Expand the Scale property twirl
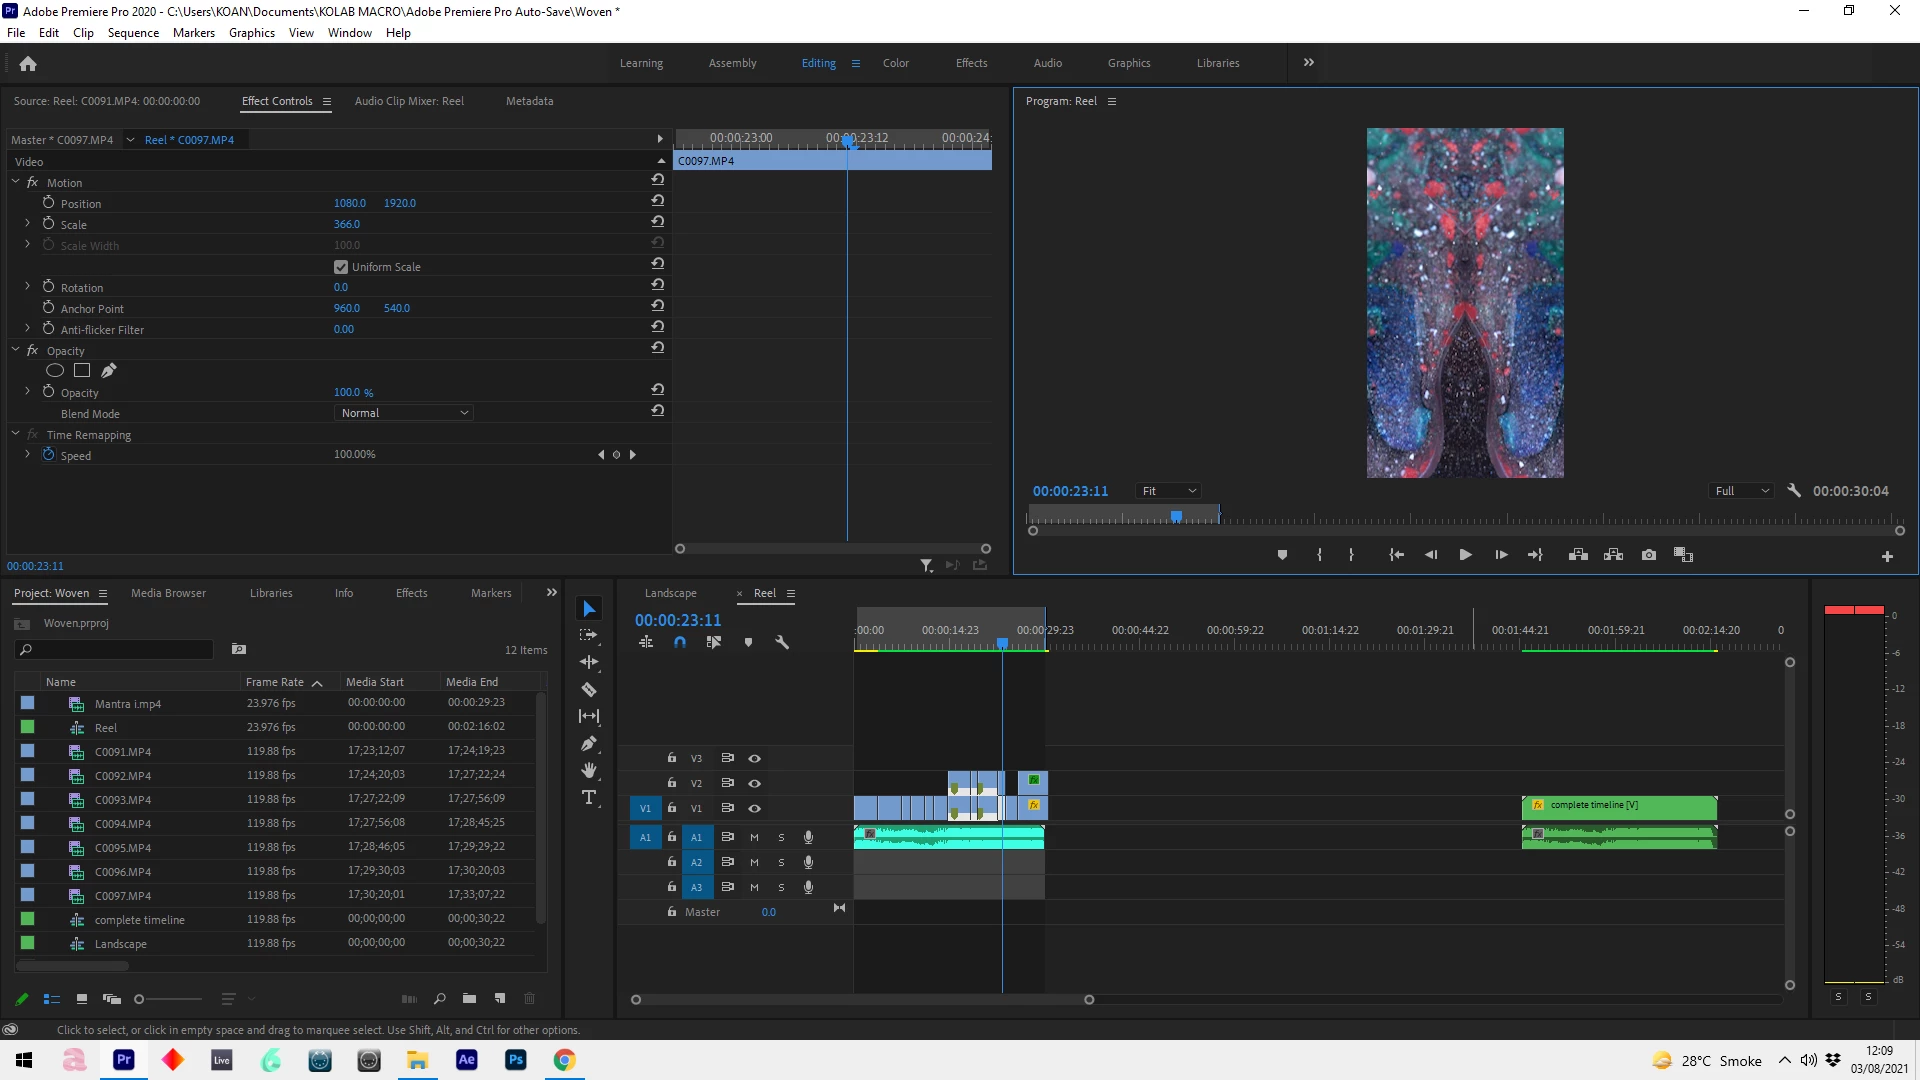Image resolution: width=1920 pixels, height=1080 pixels. pos(28,224)
